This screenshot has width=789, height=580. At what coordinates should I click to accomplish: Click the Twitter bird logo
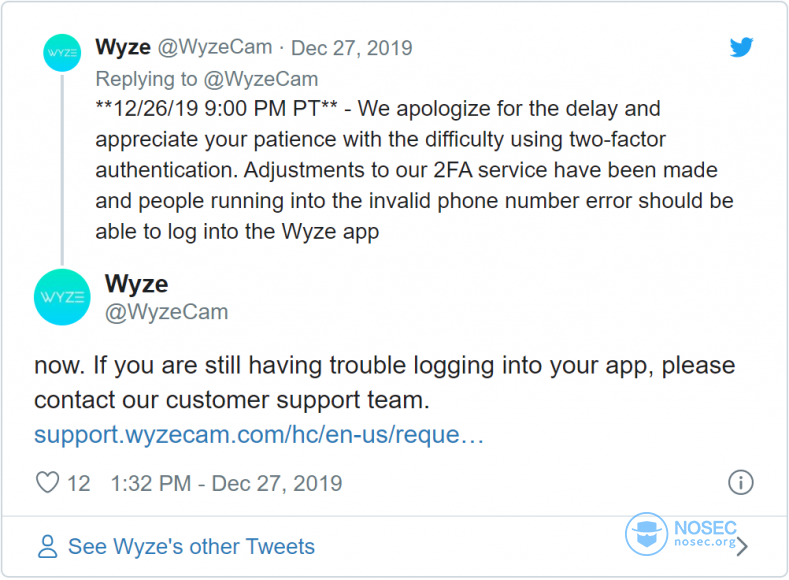pyautogui.click(x=741, y=47)
